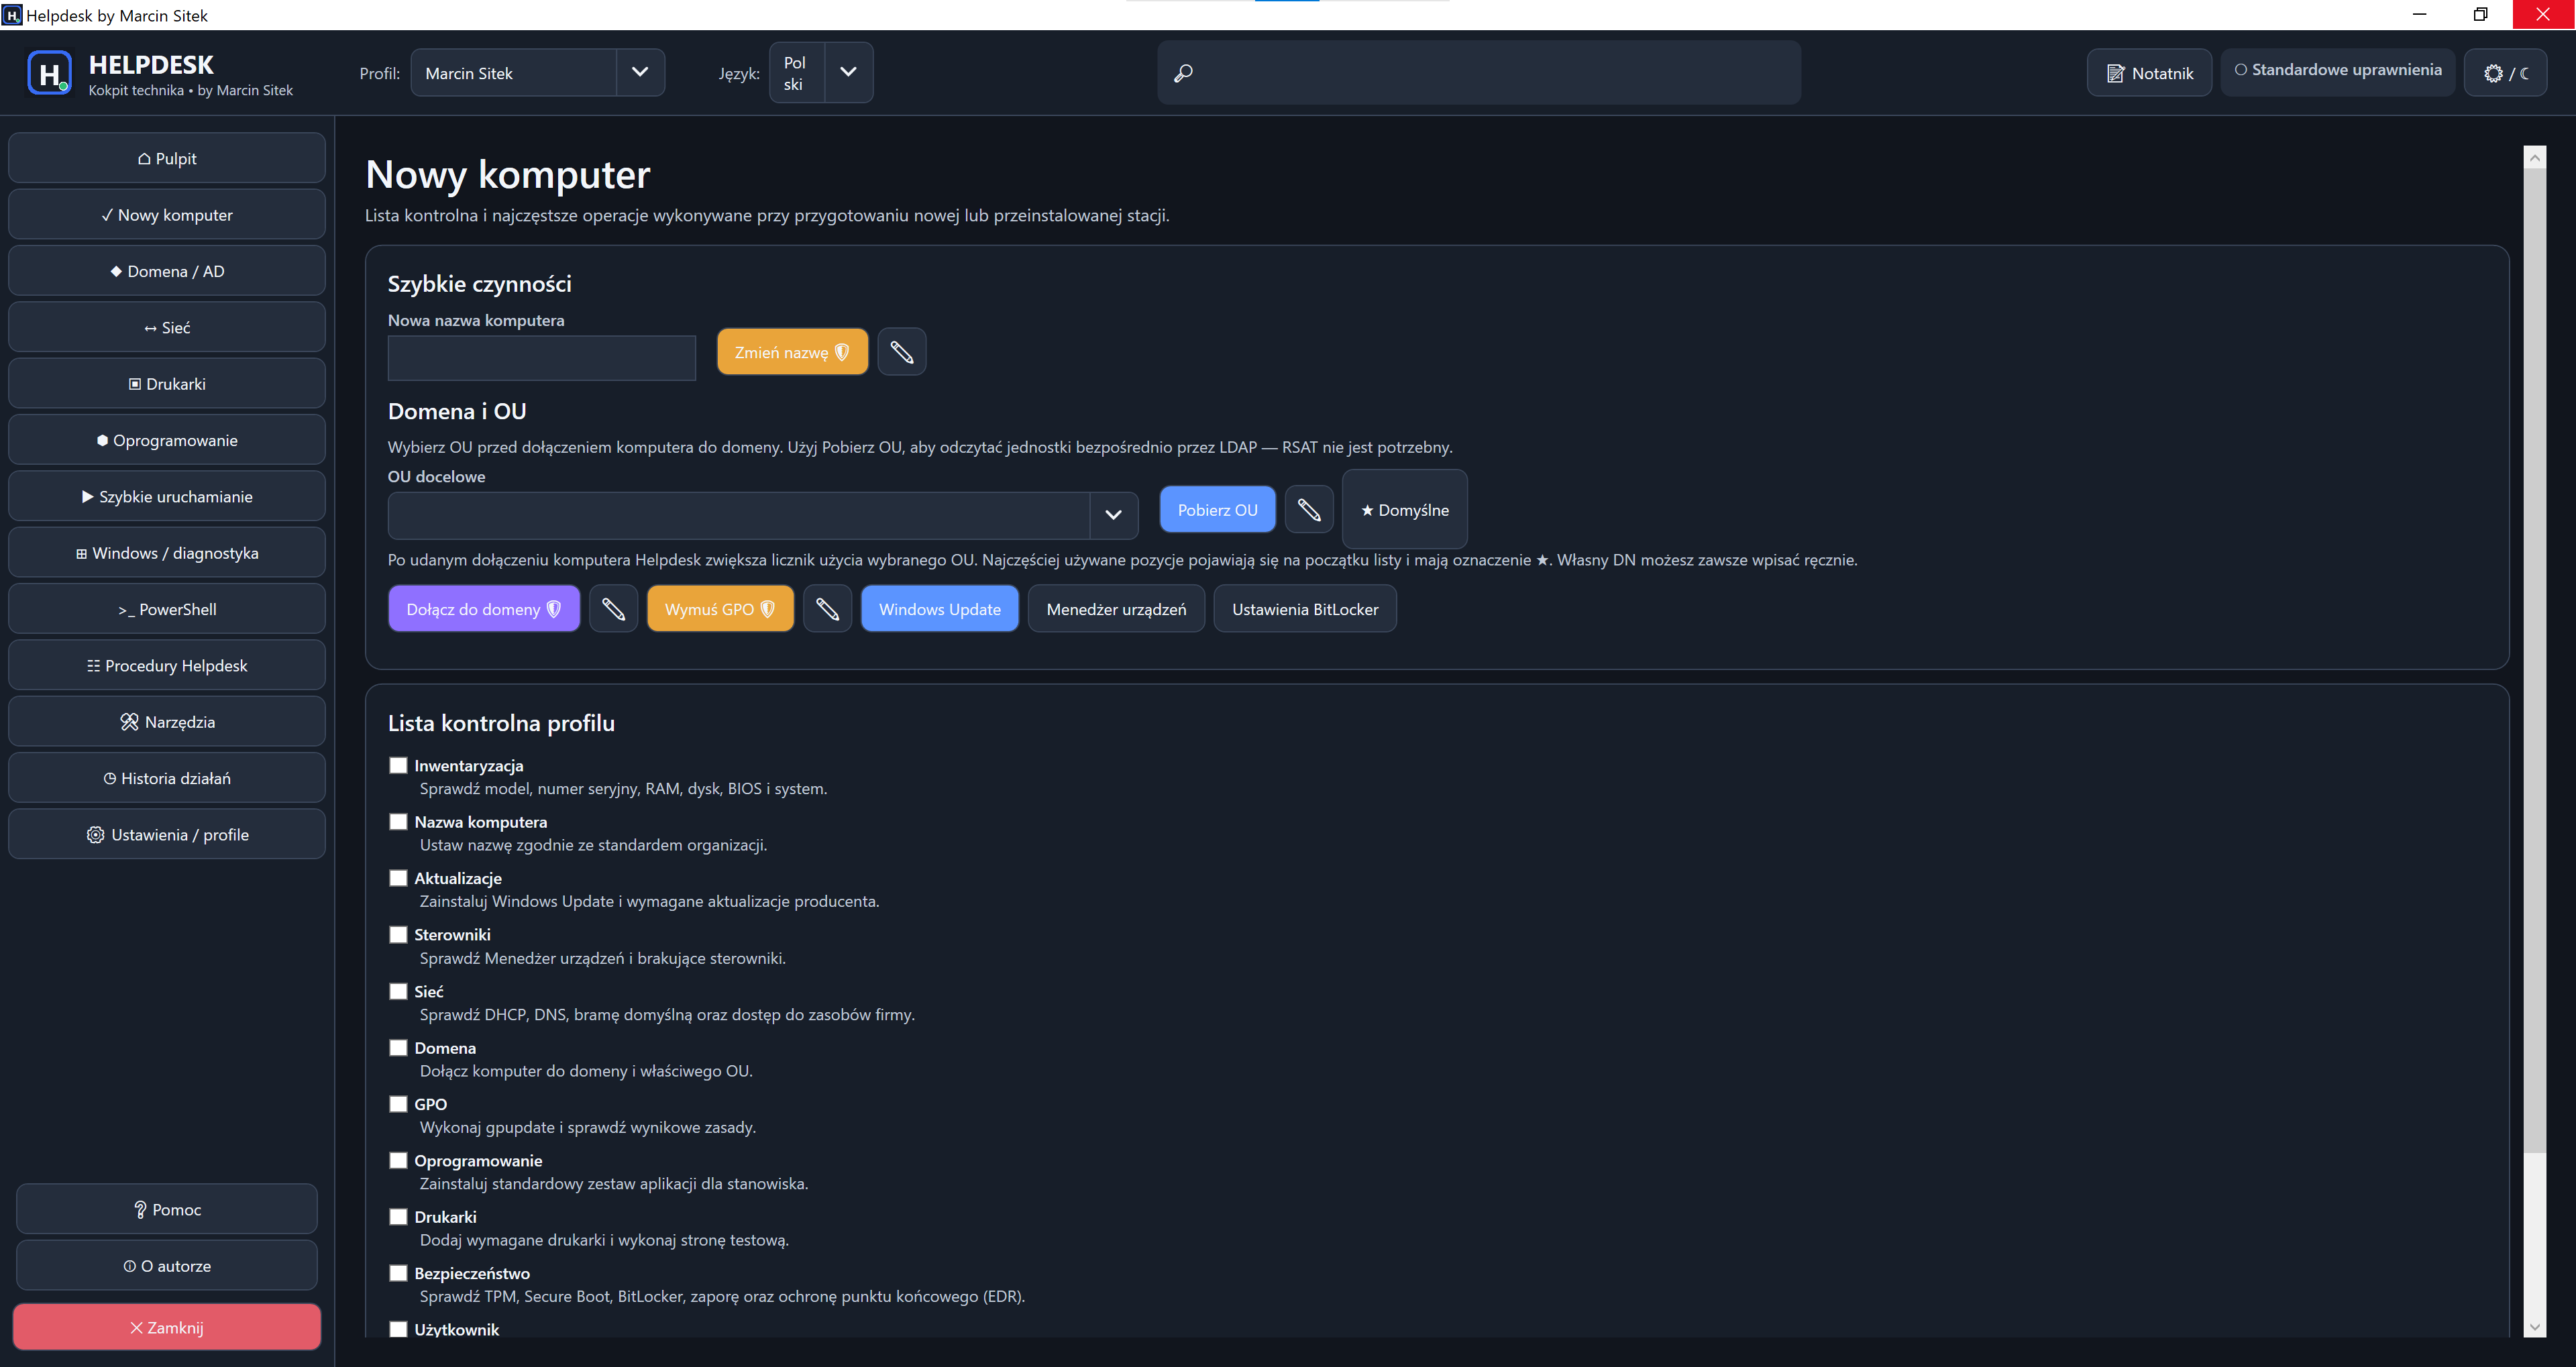Click the Wymuś GPO button
This screenshot has width=2576, height=1367.
tap(720, 609)
